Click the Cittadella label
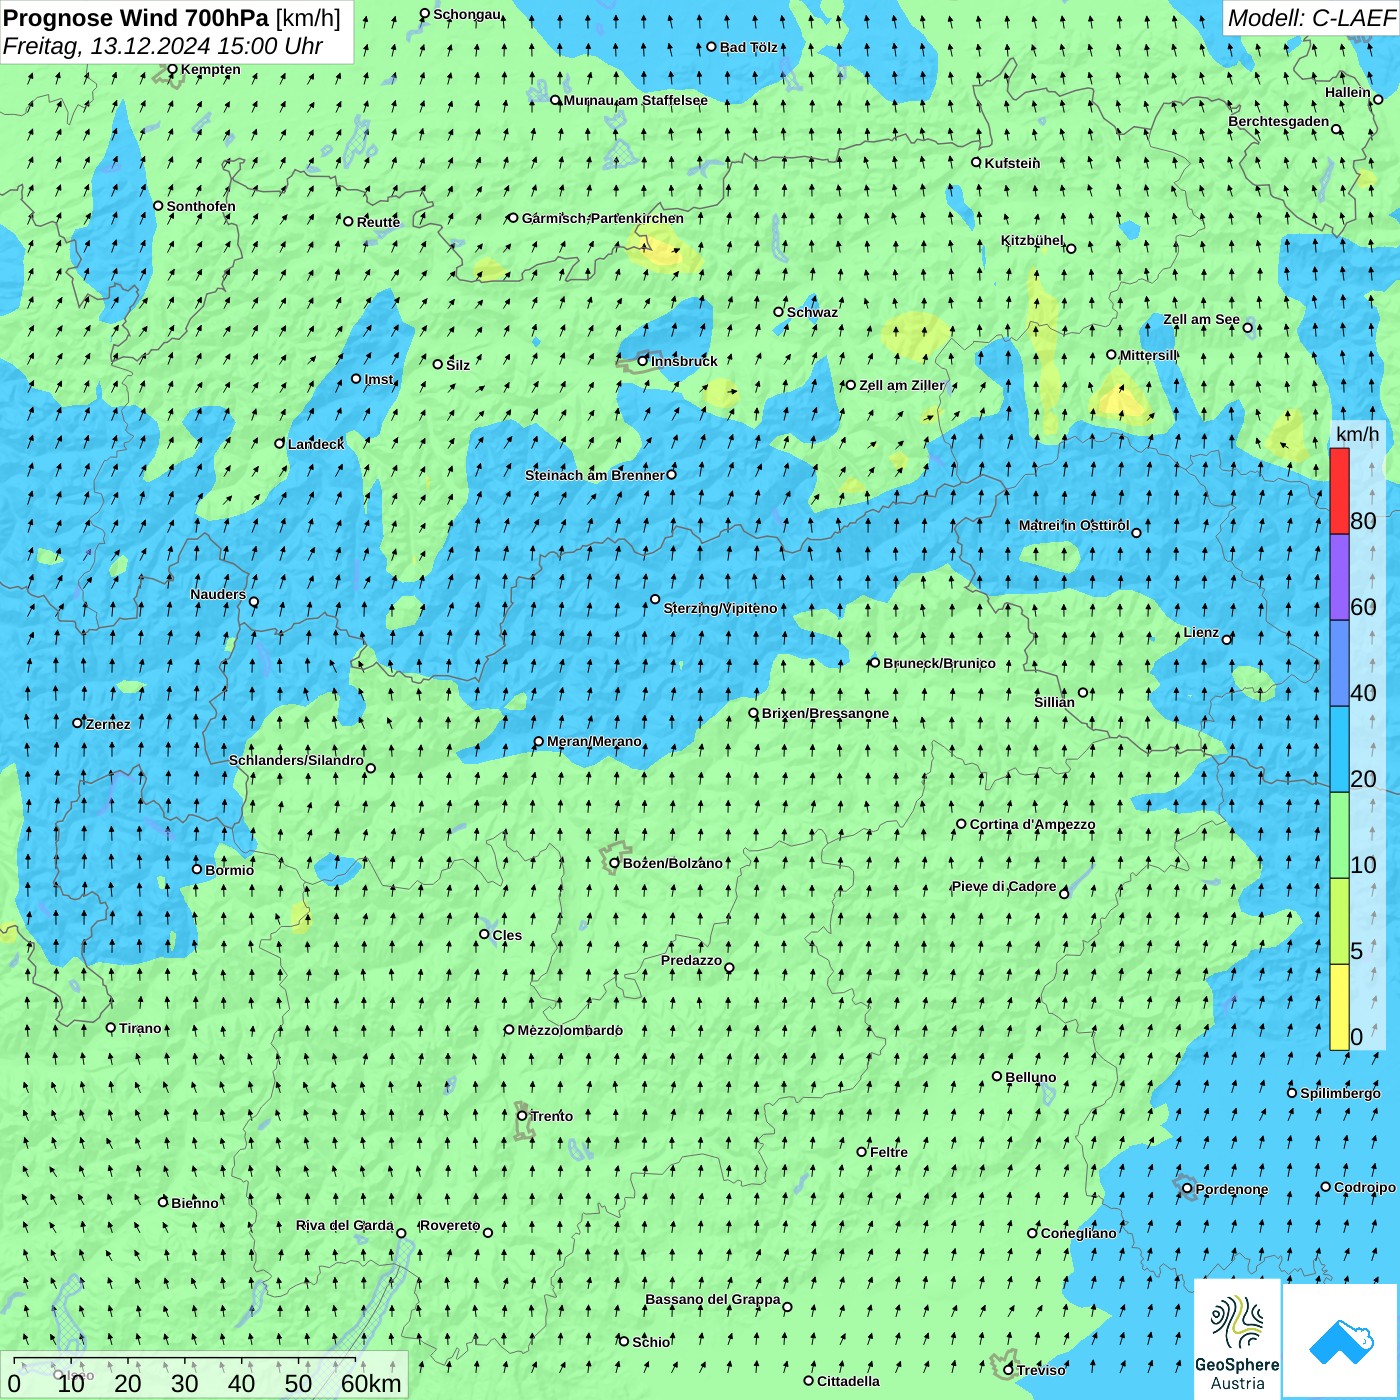Screen dimensions: 1400x1400 pyautogui.click(x=848, y=1381)
